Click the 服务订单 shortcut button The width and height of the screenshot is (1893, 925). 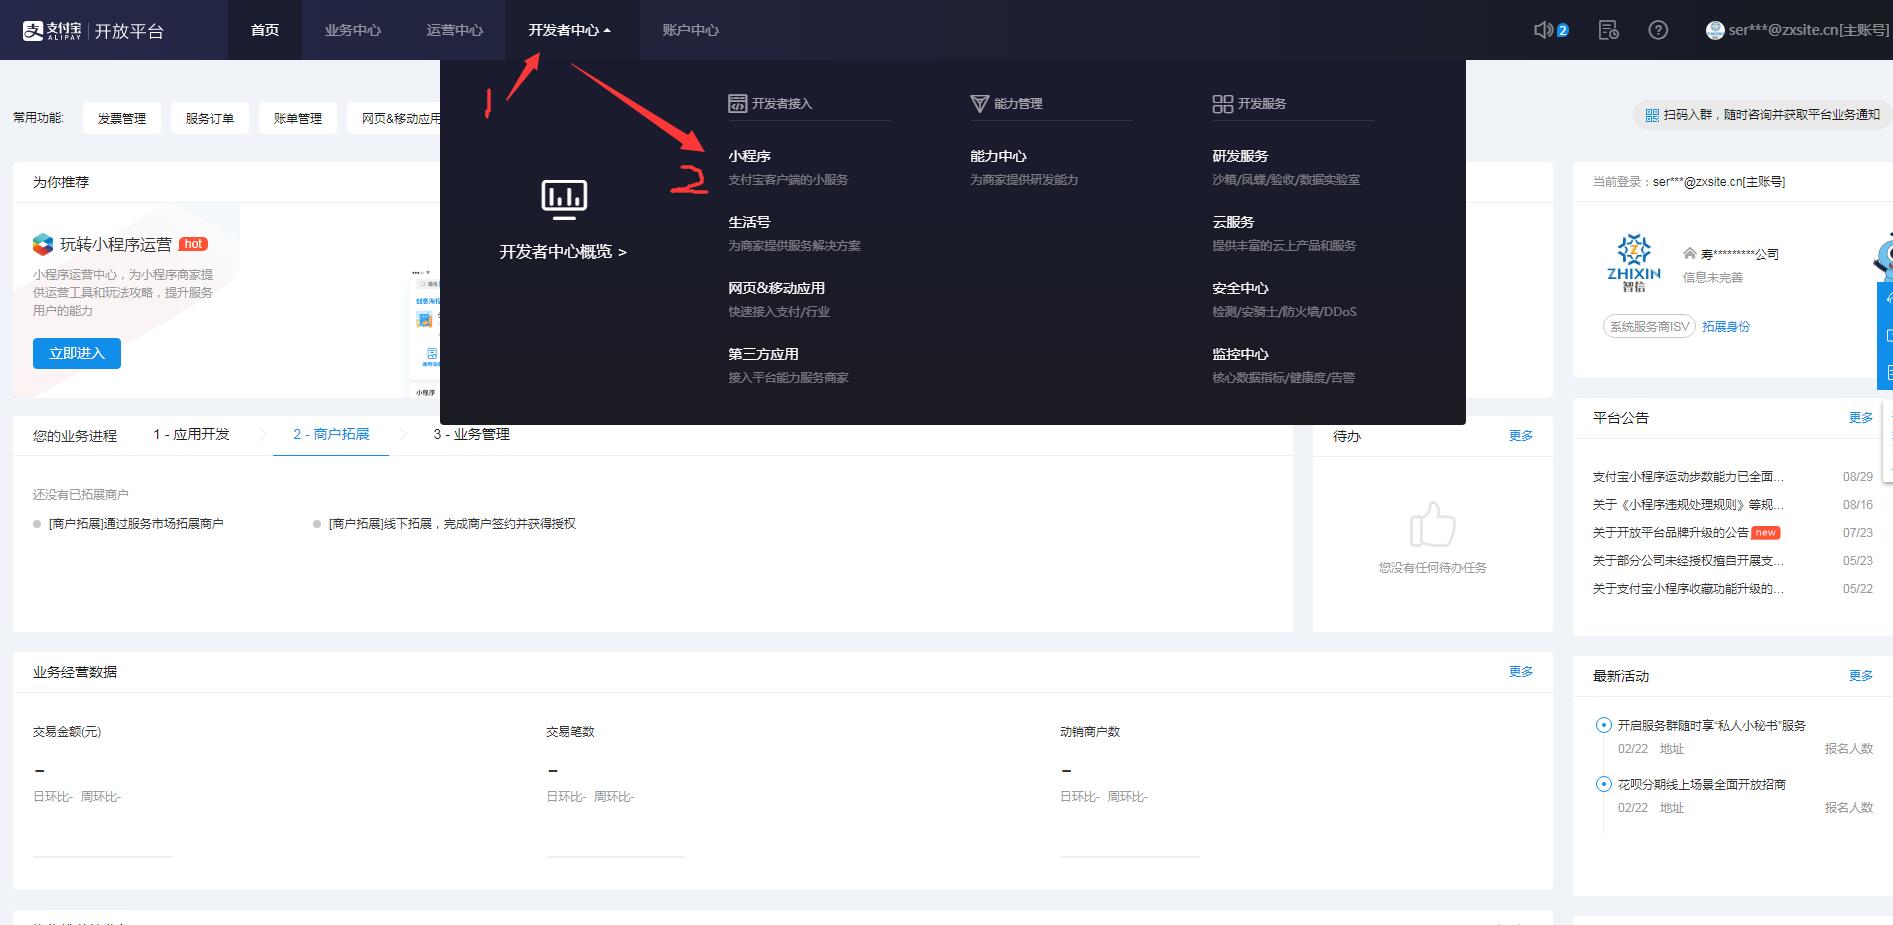[210, 118]
